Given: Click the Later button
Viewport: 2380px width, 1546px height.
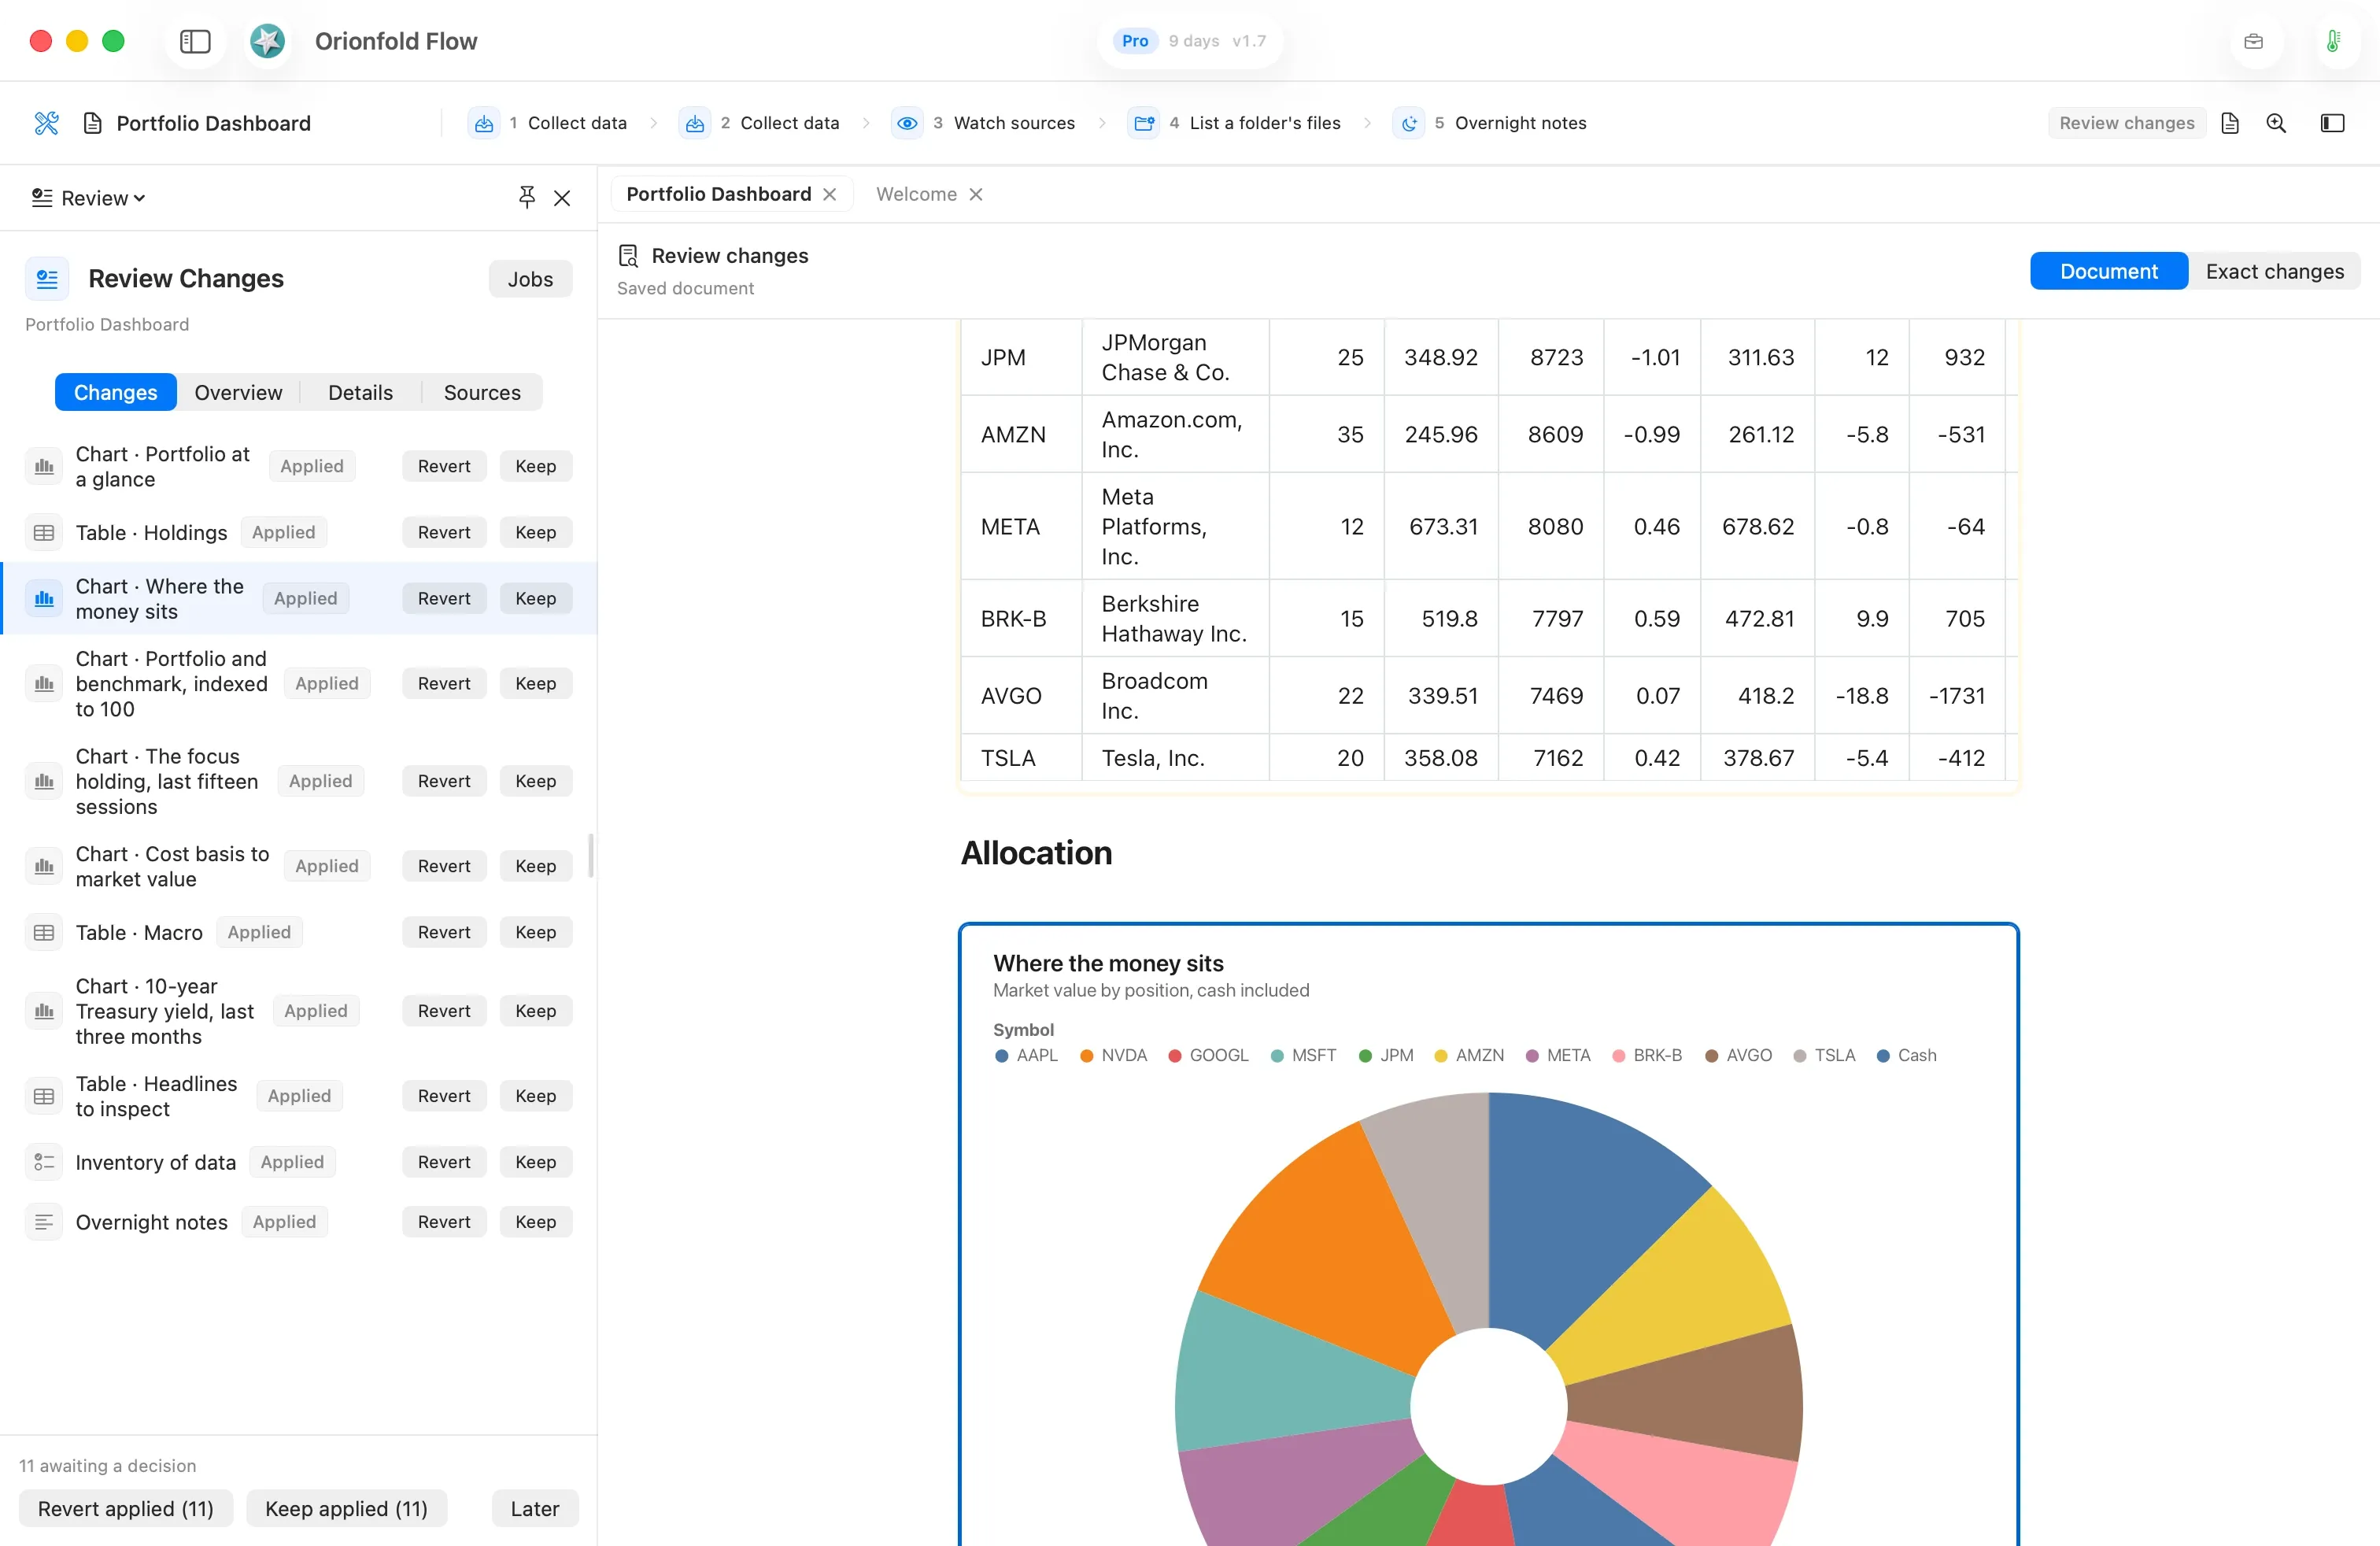Looking at the screenshot, I should (535, 1508).
